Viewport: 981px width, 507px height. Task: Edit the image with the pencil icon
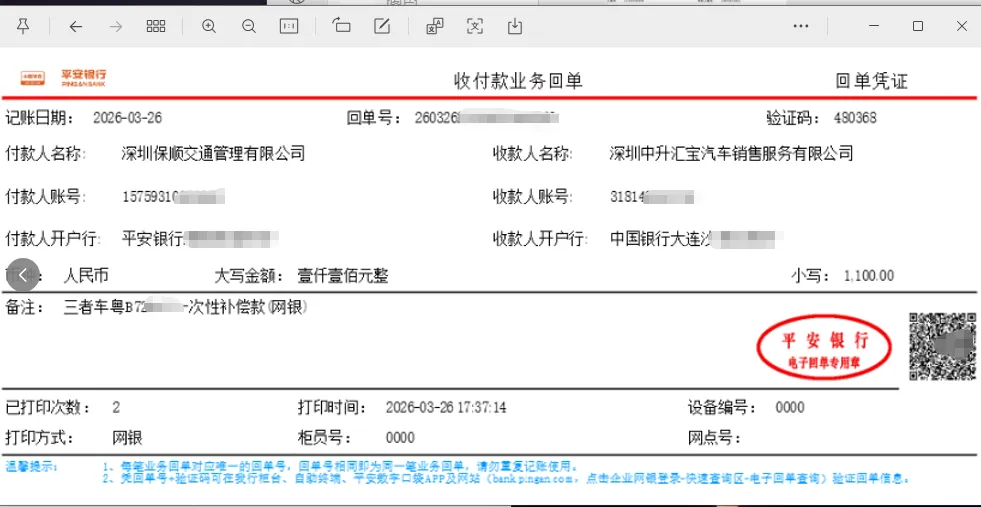click(x=382, y=26)
